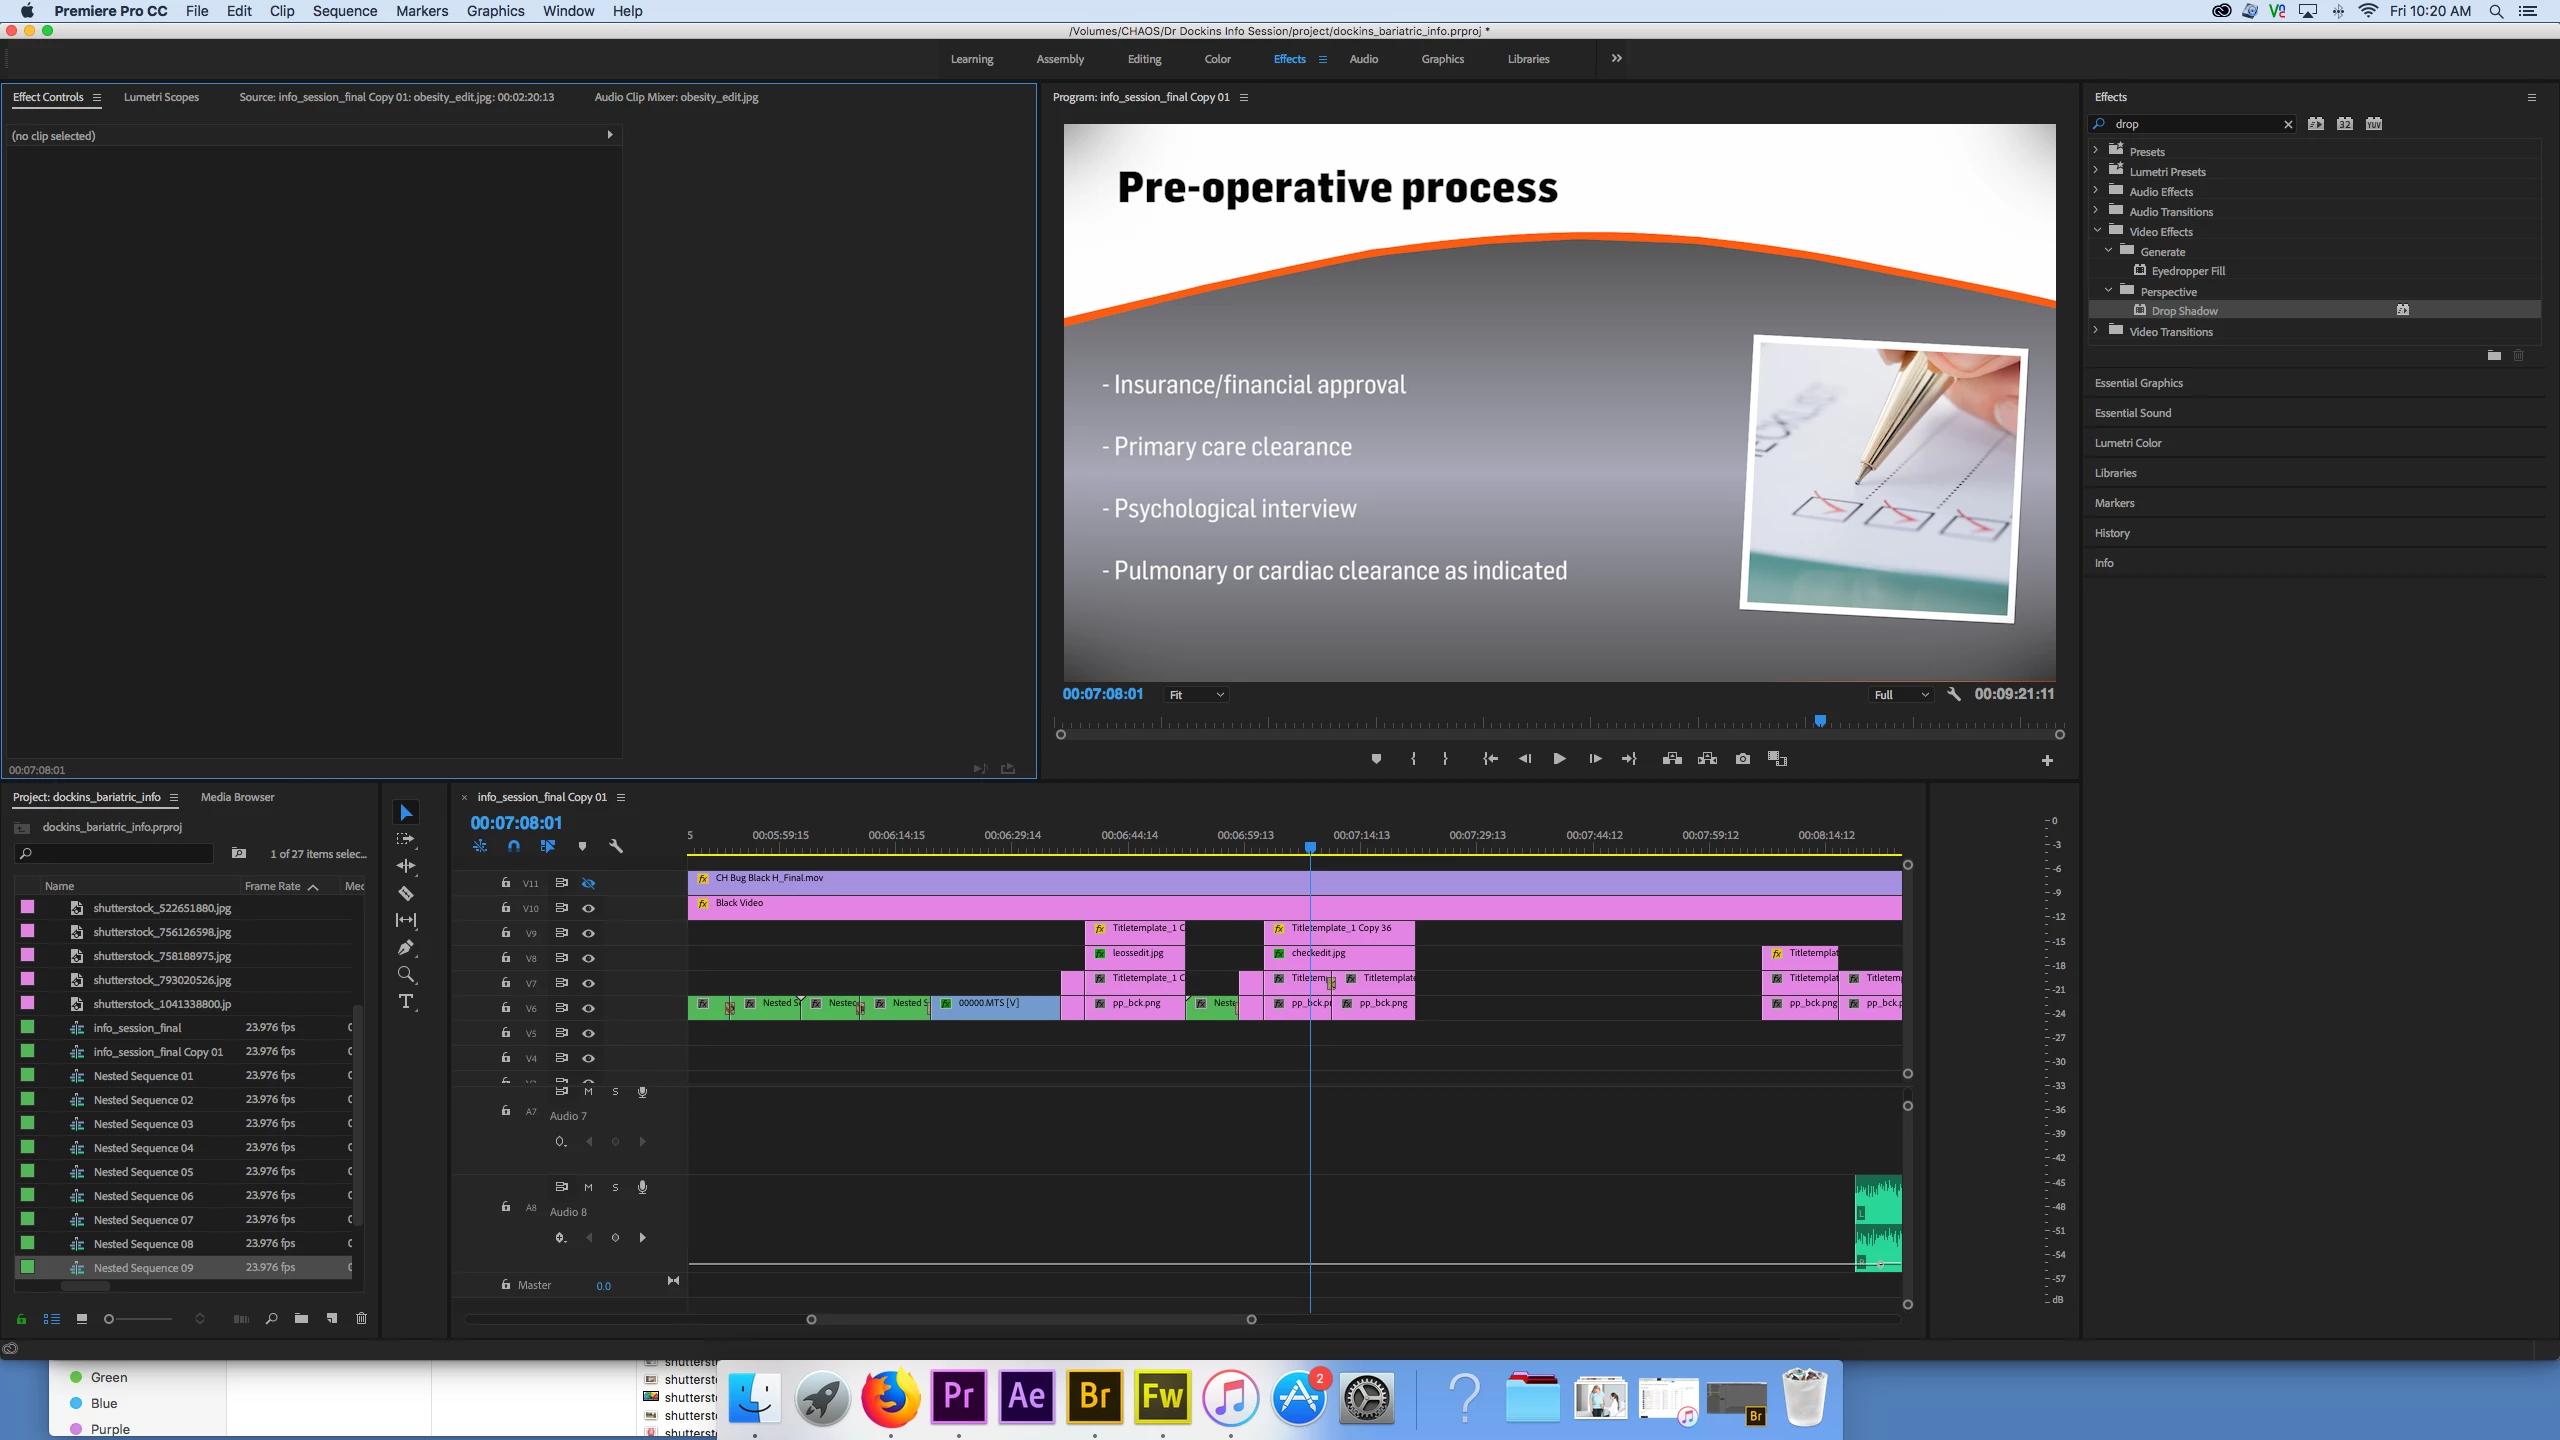Collapse the Perspective effects folder
The width and height of the screenshot is (2560, 1440).
[2108, 291]
